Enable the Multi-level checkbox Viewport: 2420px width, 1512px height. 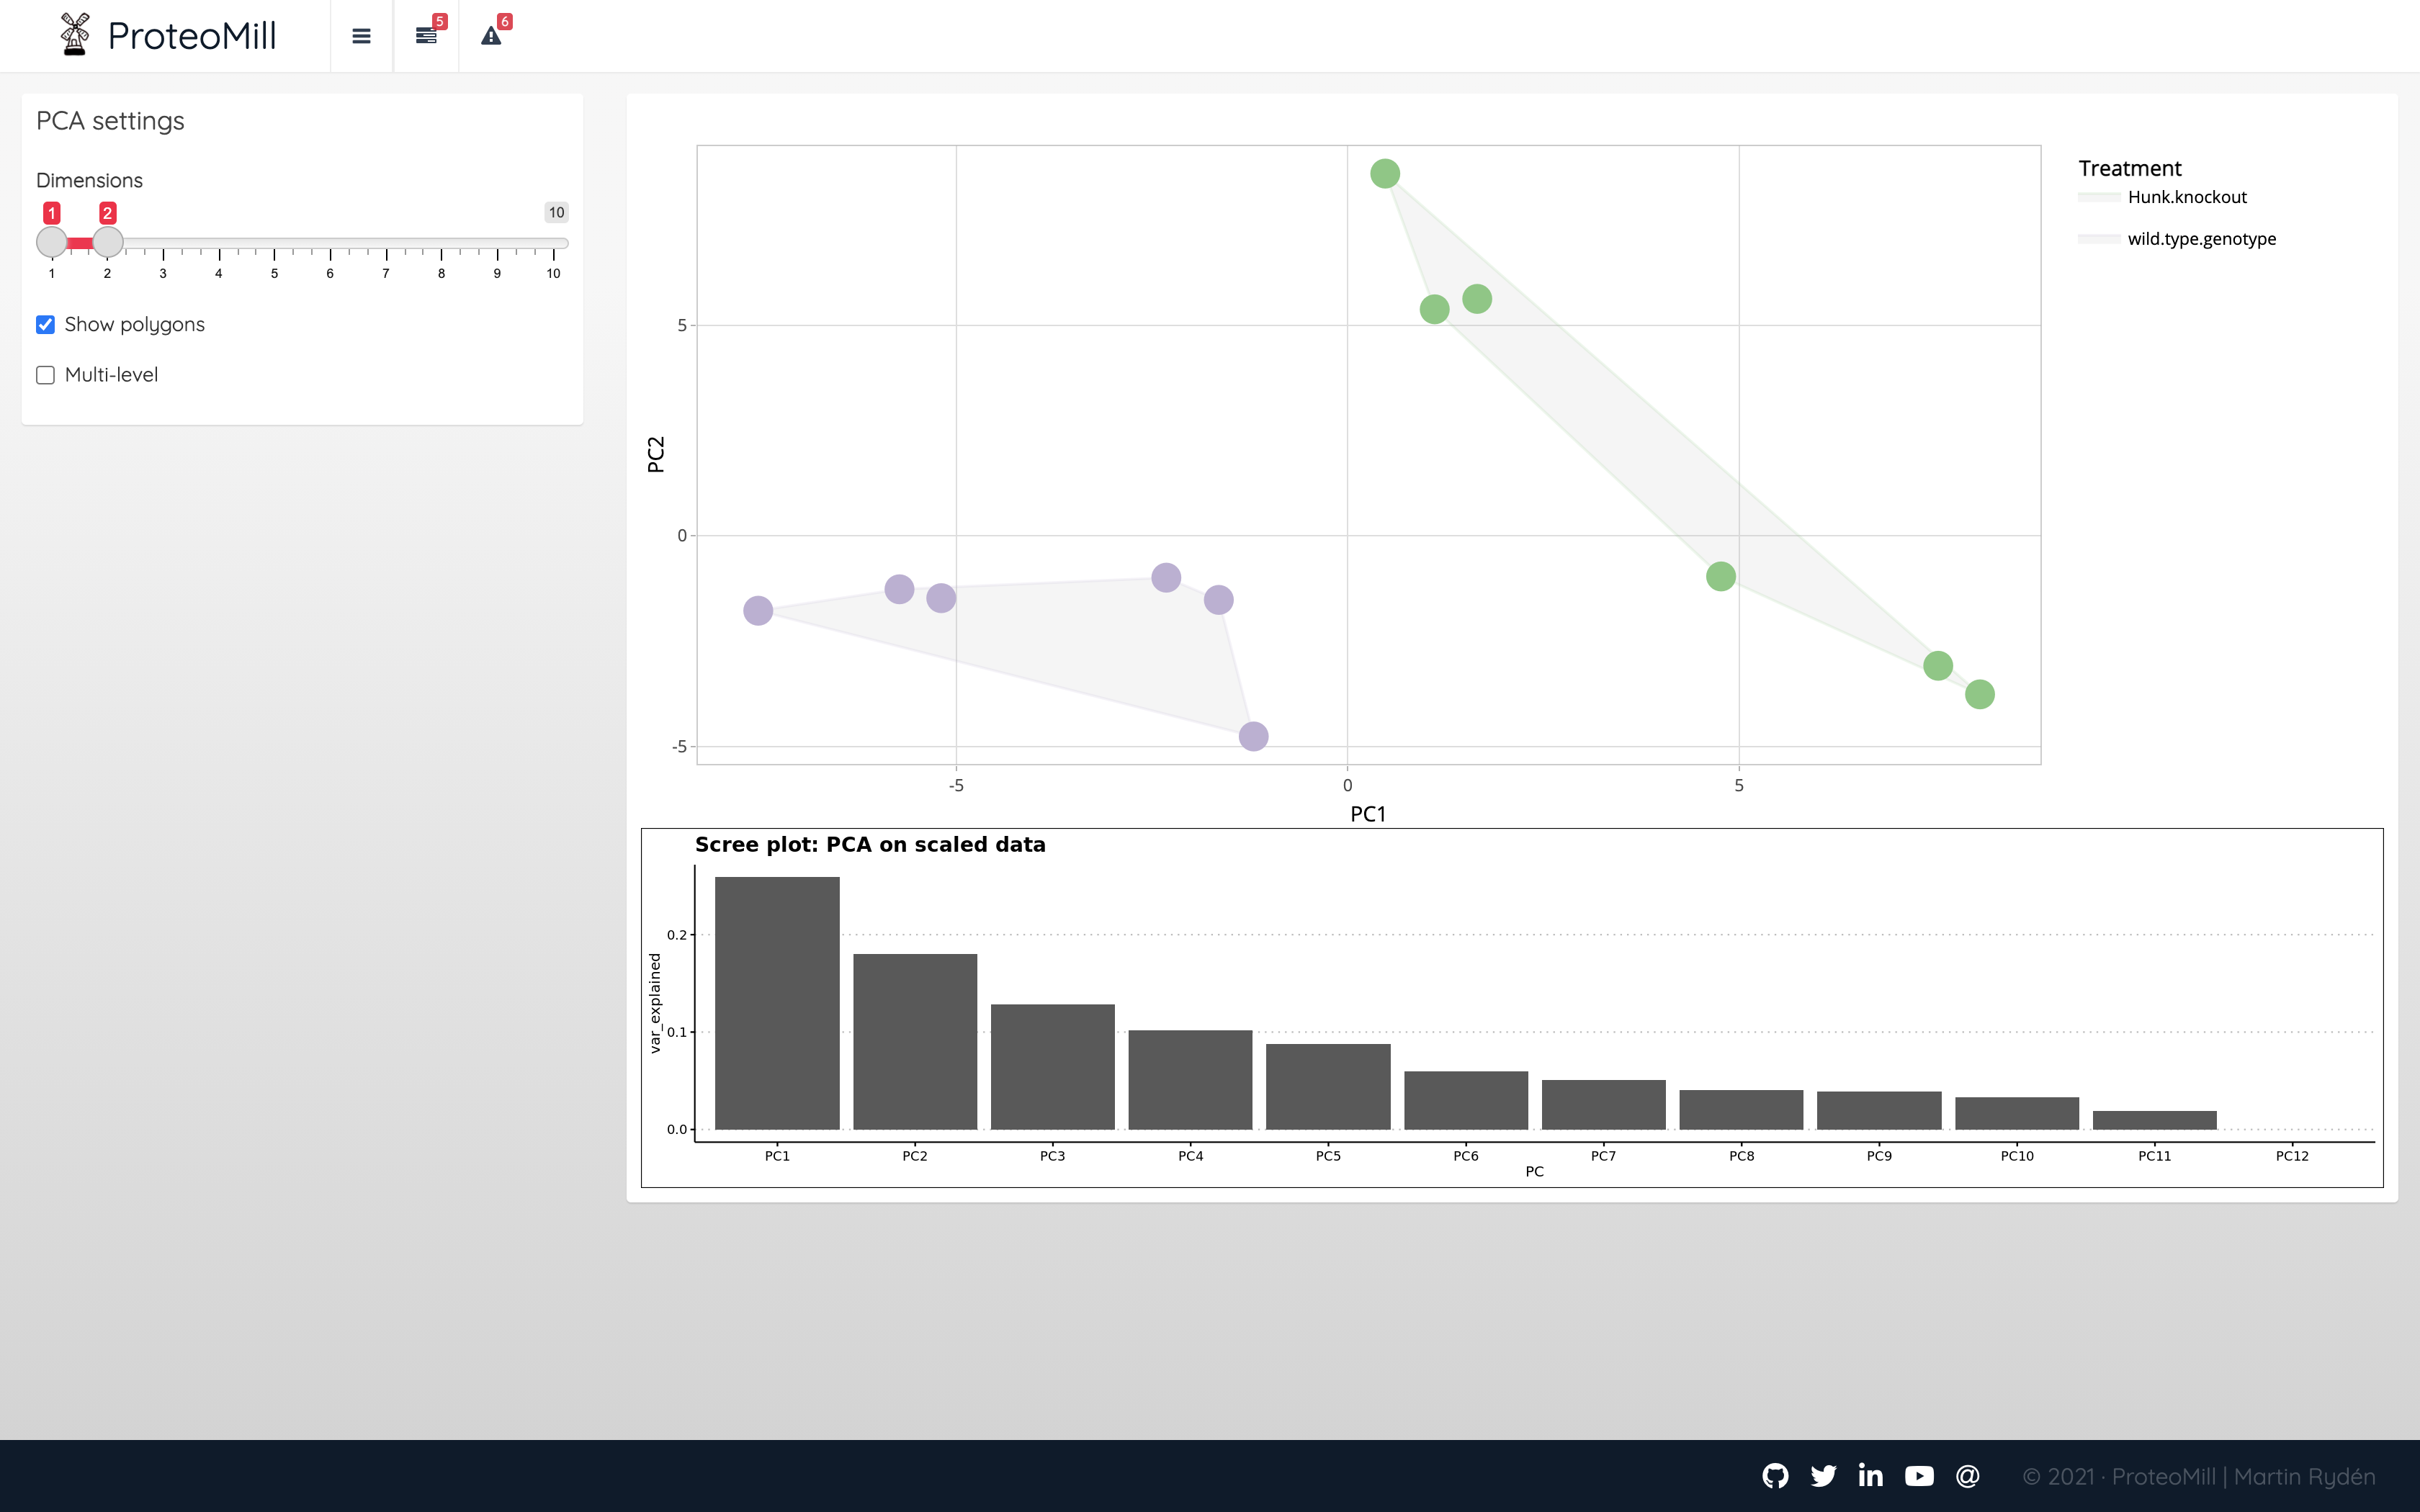[x=46, y=375]
